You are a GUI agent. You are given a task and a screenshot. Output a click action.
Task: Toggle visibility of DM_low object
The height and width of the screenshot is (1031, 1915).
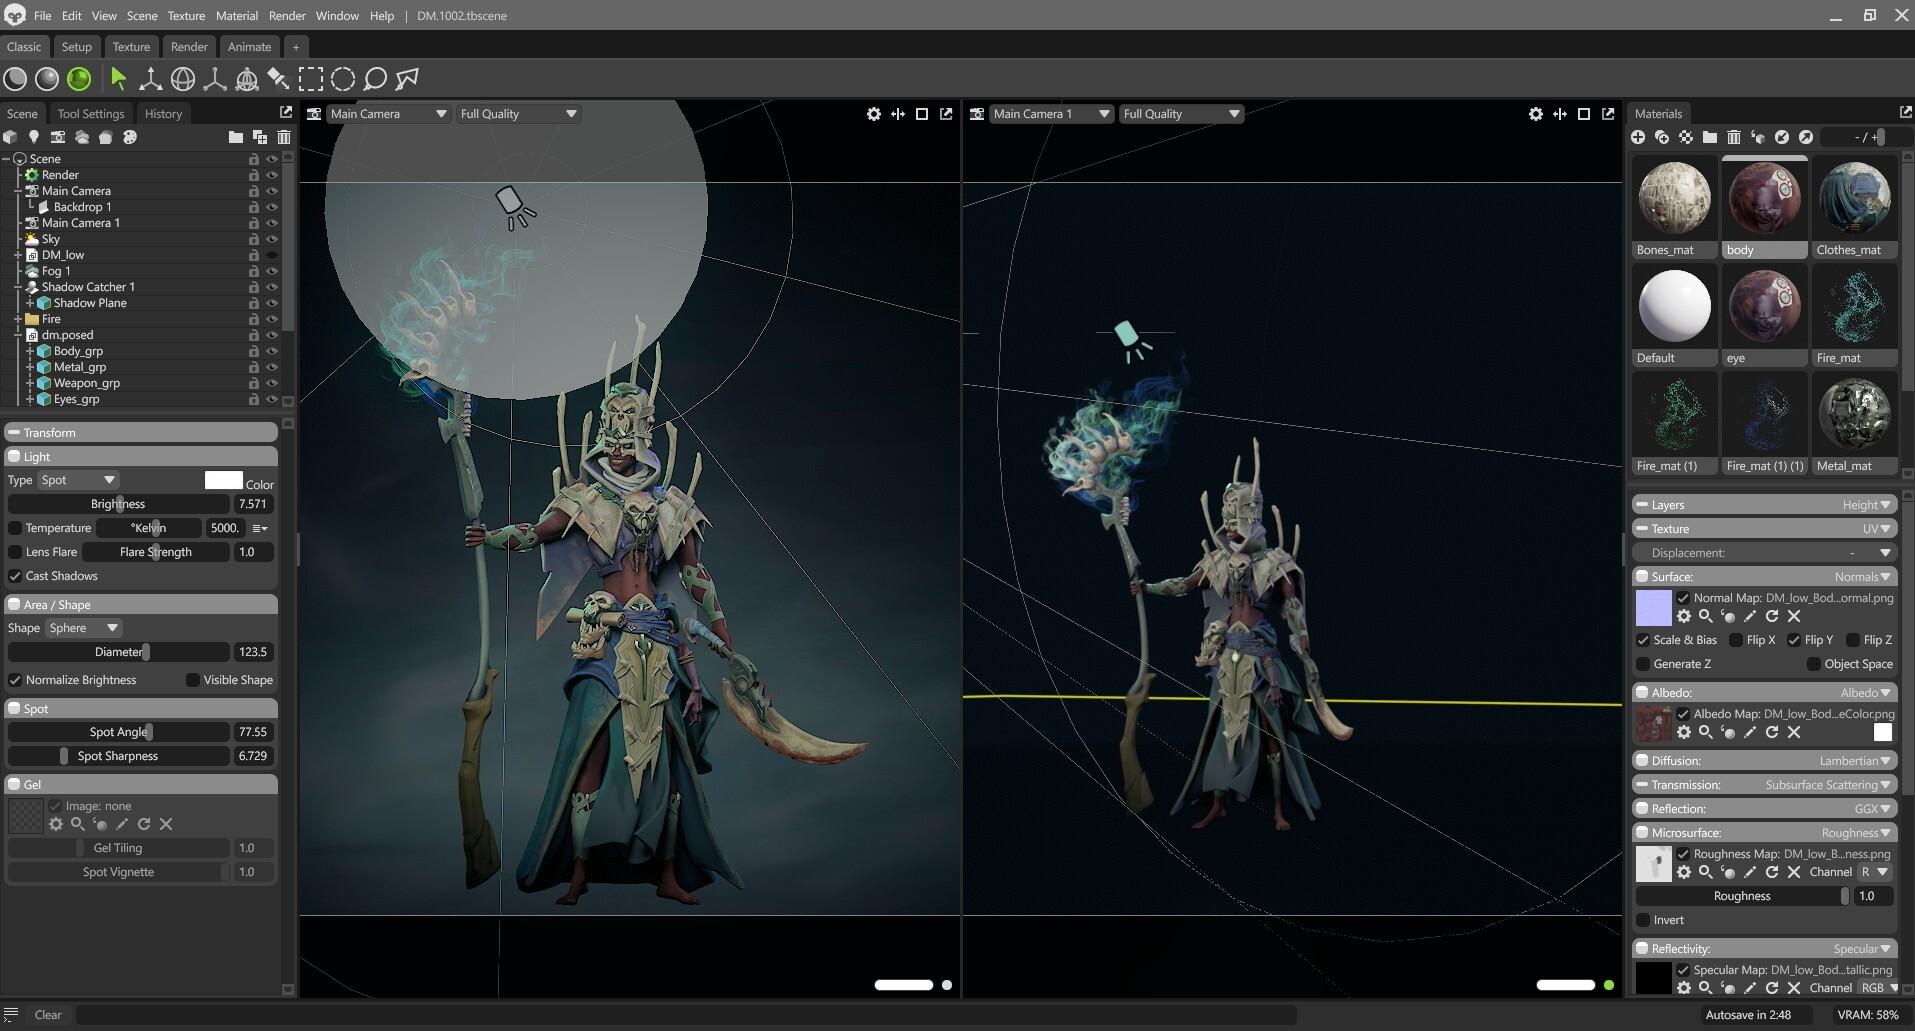tap(271, 255)
